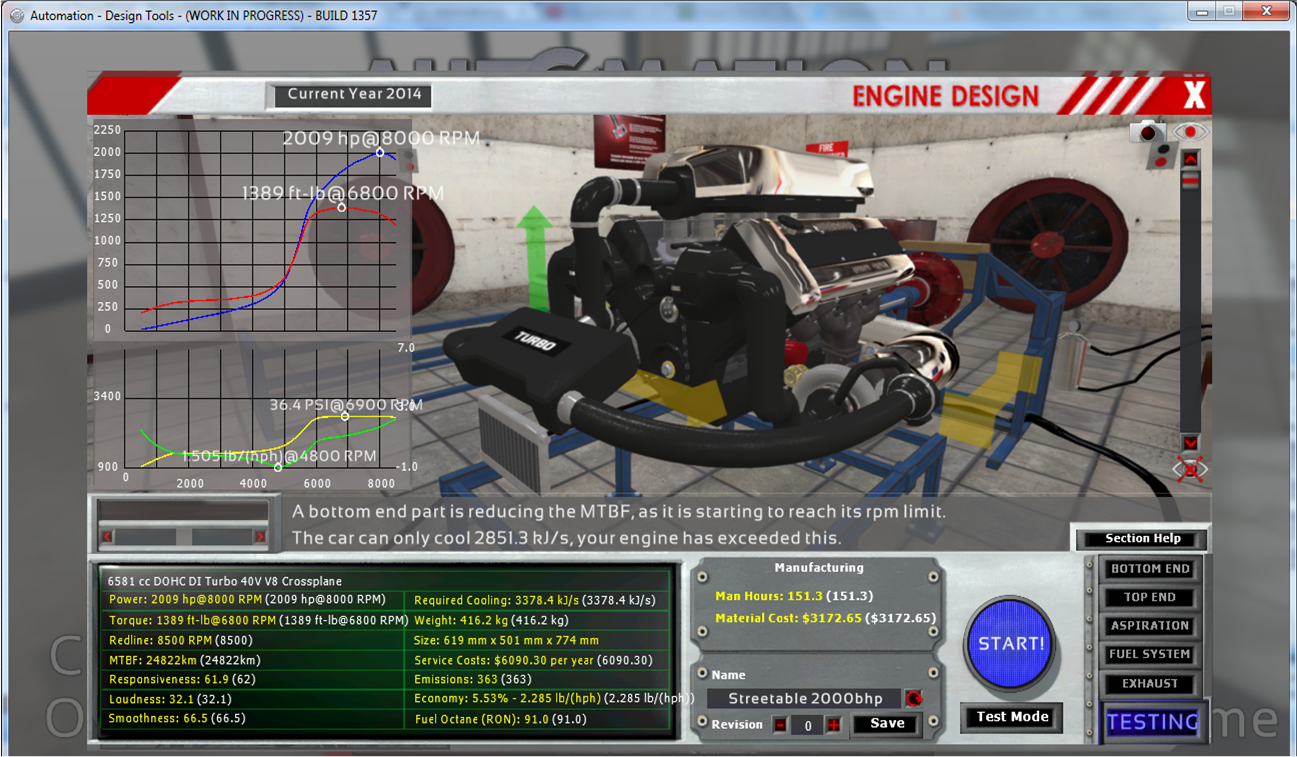The image size is (1297, 757).
Task: Click the green up arrow on engine
Action: tap(534, 238)
